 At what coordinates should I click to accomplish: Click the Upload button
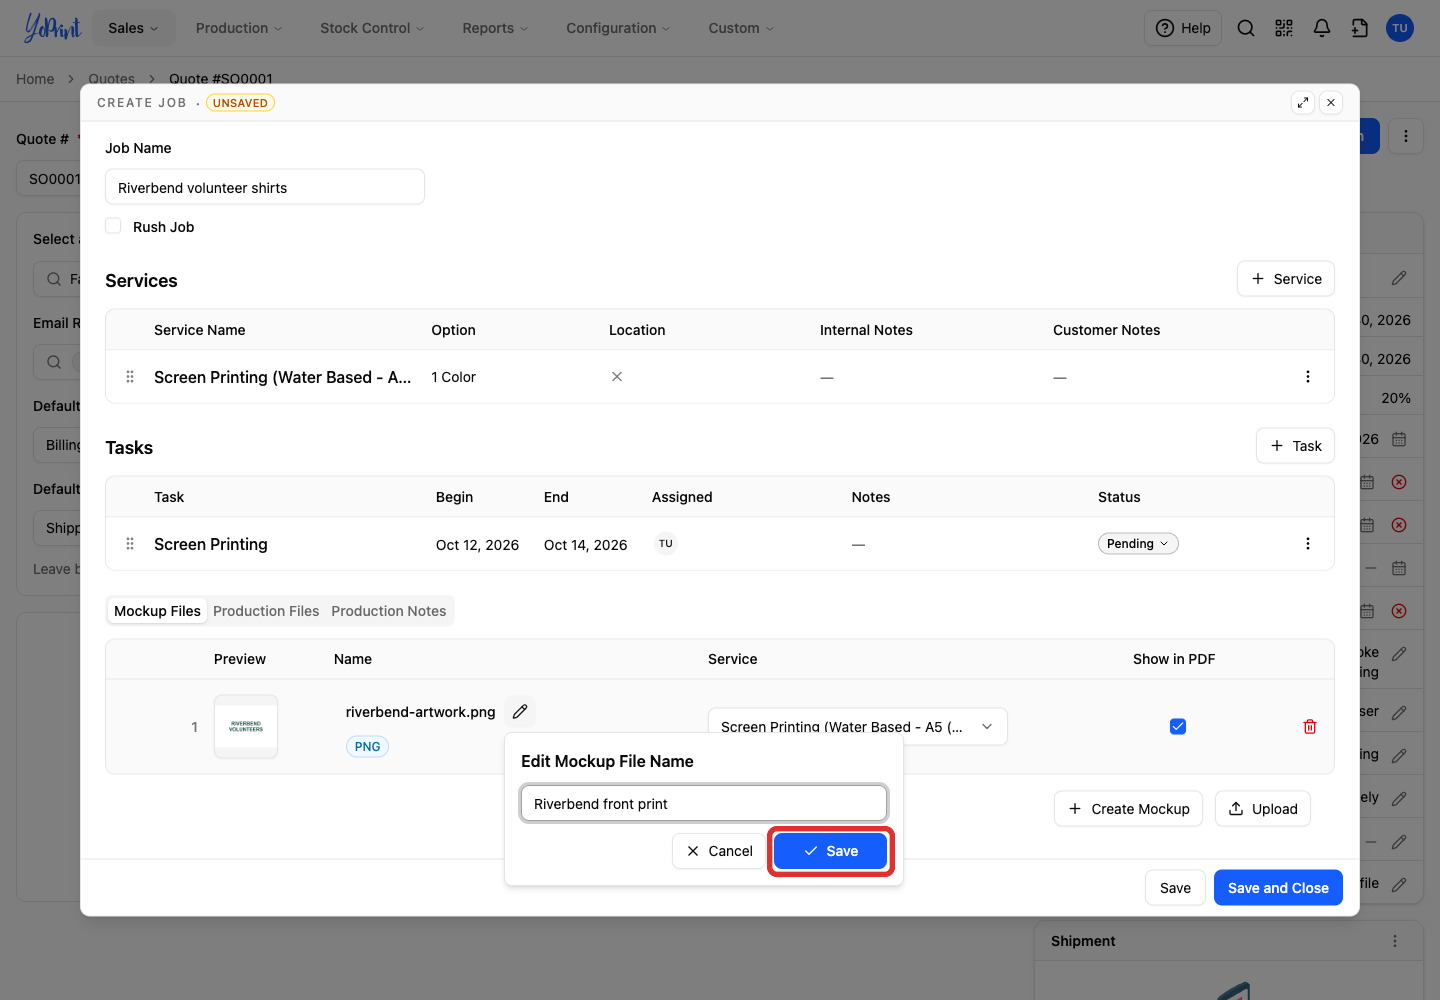tap(1263, 809)
